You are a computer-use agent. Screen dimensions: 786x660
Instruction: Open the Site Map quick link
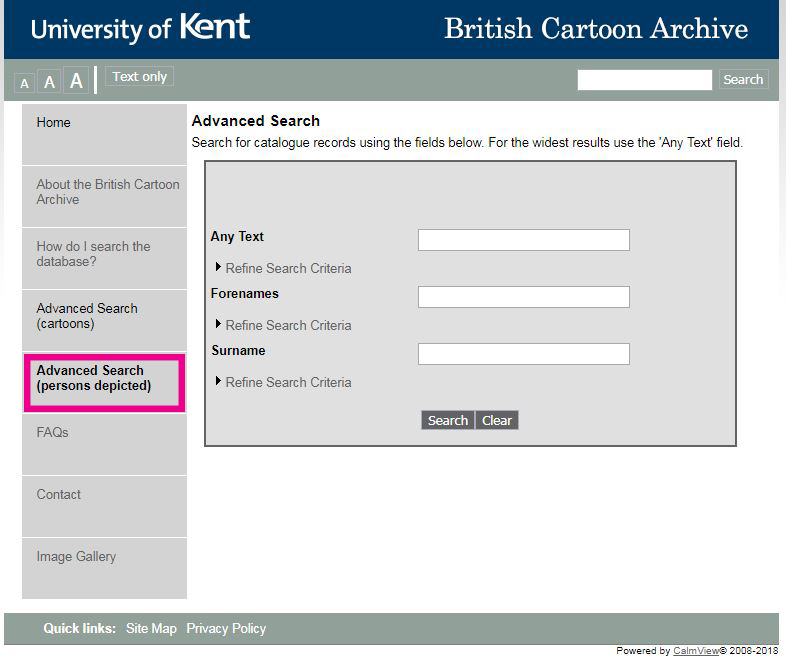click(x=151, y=628)
